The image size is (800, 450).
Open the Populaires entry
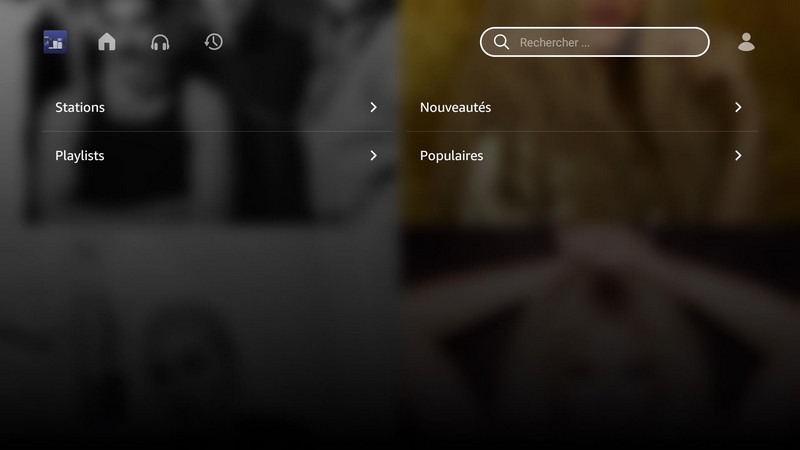point(582,156)
